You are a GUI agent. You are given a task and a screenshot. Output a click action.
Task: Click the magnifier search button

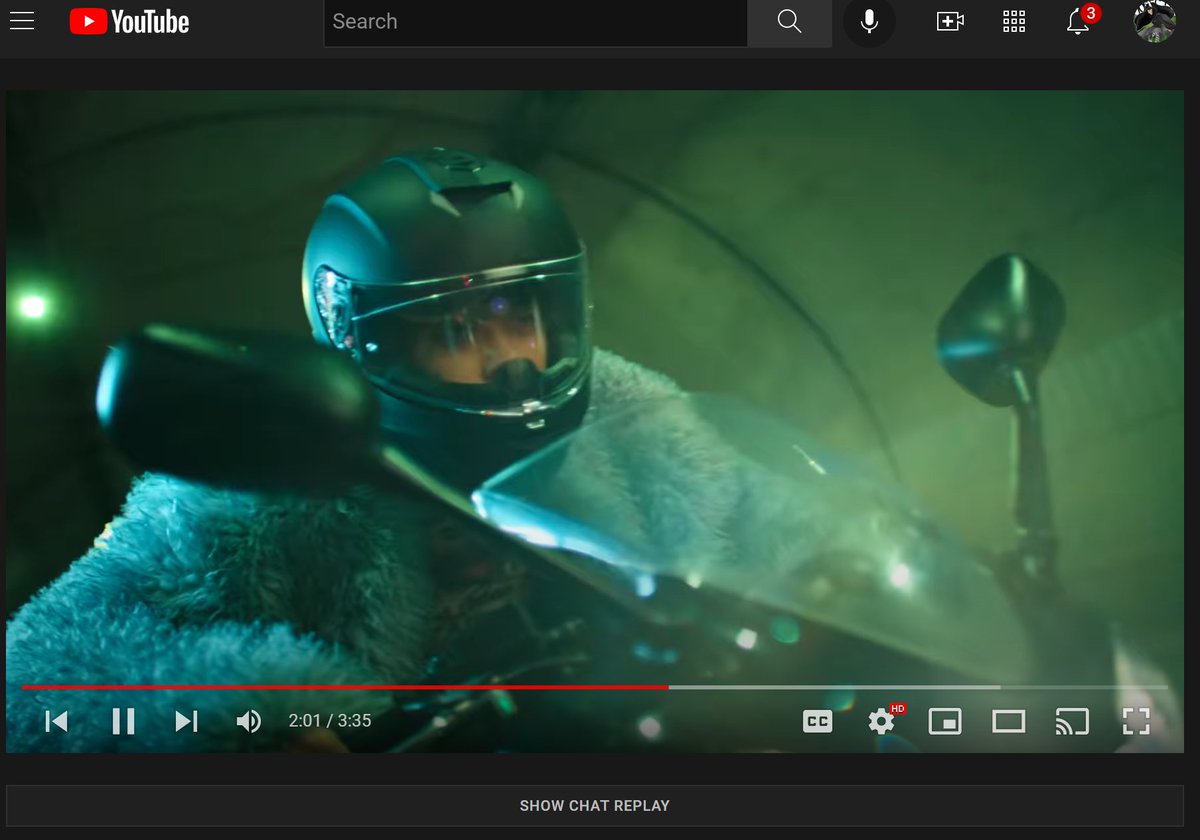[790, 22]
